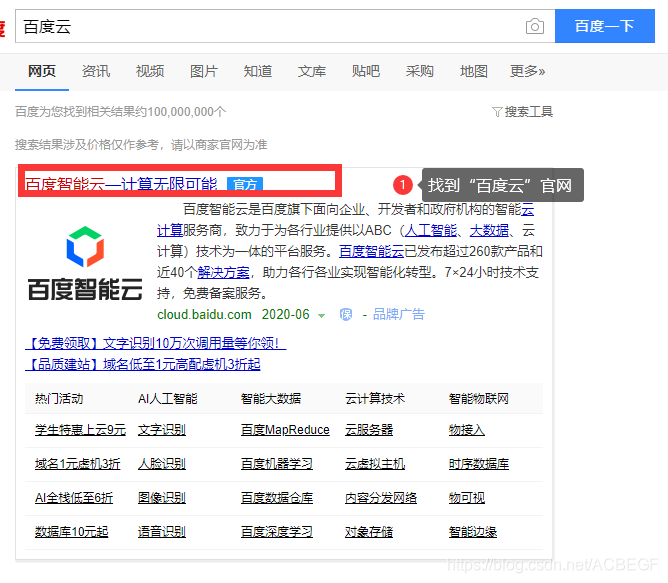Open the 物可视 link
This screenshot has height=583, width=668.
coord(466,498)
